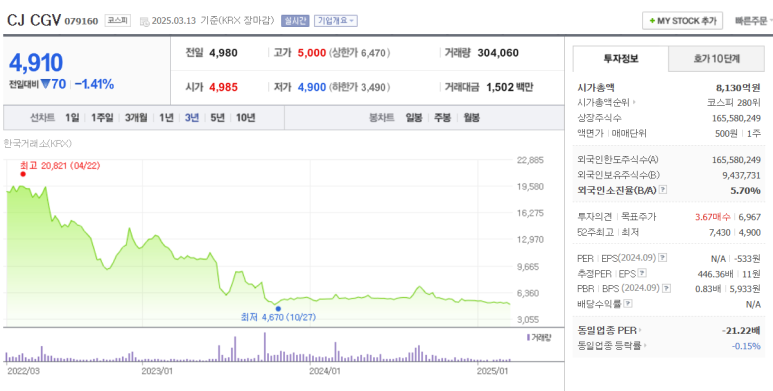The height and width of the screenshot is (391, 773).
Task: Click the -0.15% sector change value
Action: click(x=746, y=346)
